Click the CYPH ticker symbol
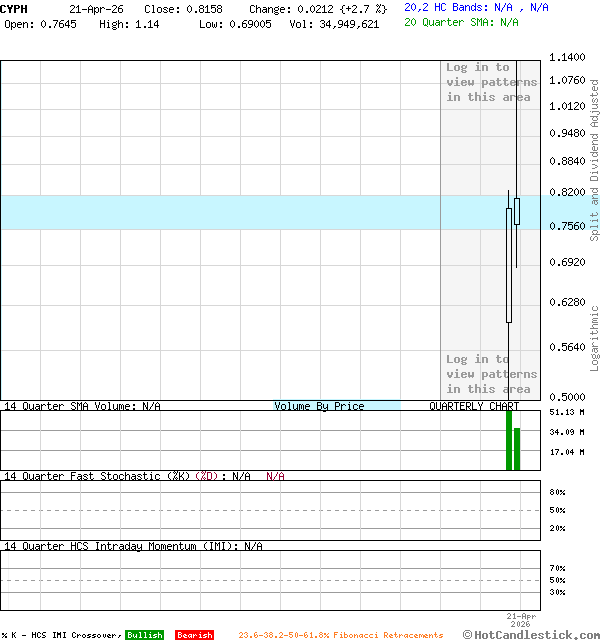 pos(14,8)
